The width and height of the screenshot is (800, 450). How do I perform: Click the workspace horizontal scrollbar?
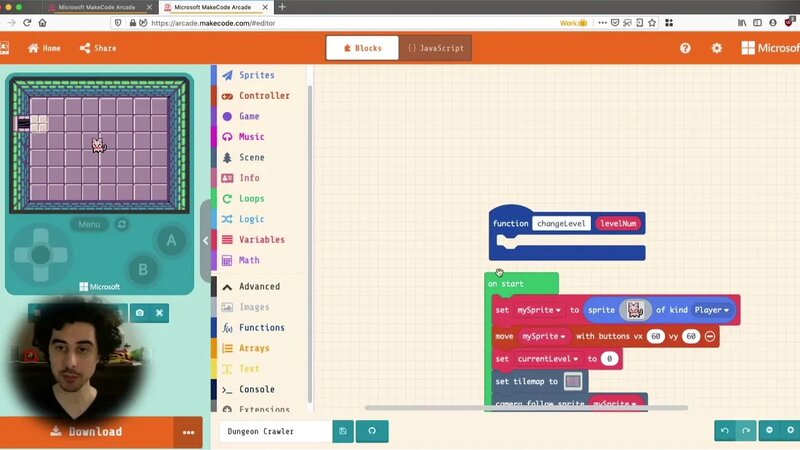pos(526,408)
